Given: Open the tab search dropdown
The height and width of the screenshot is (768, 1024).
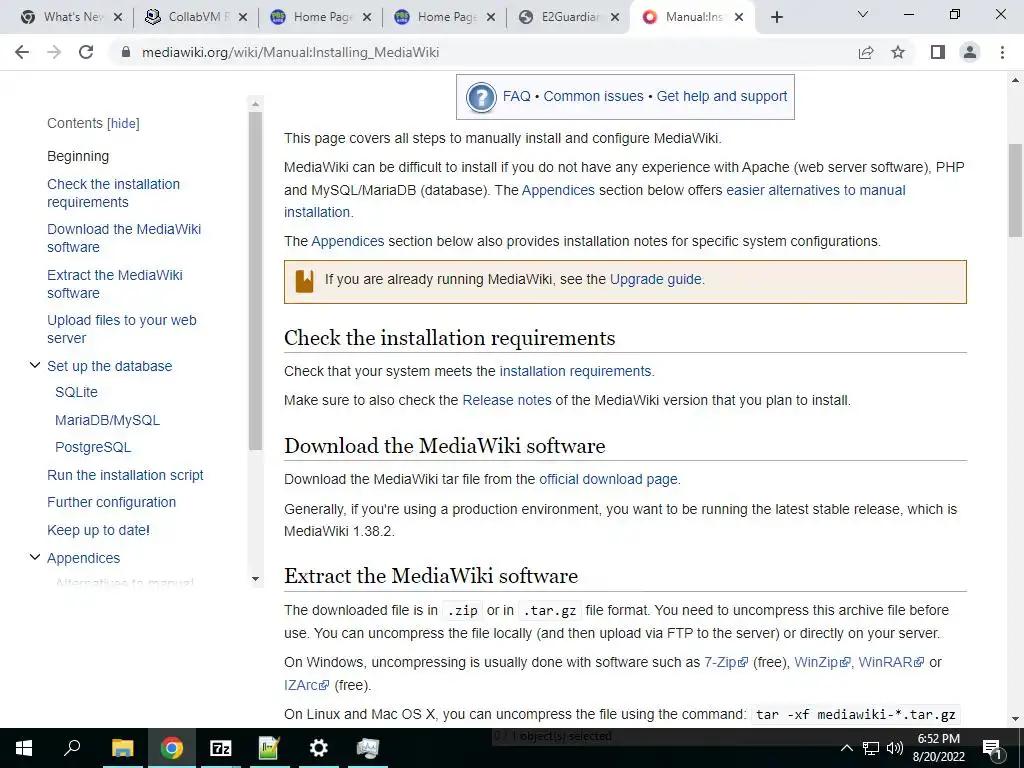Looking at the screenshot, I should tap(863, 14).
